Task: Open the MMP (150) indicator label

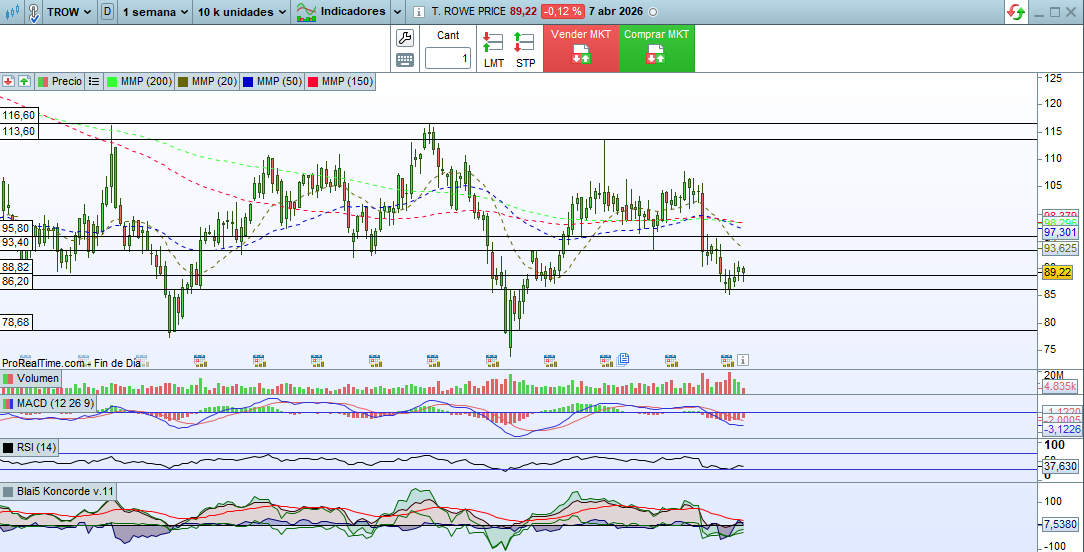Action: 341,82
